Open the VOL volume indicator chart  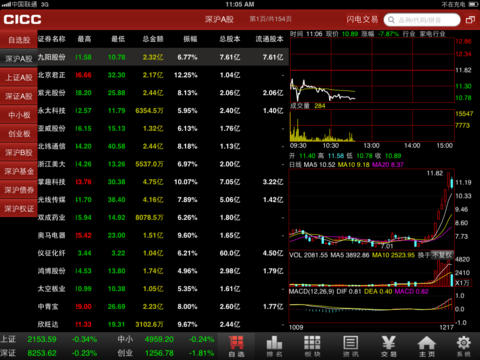coord(371,273)
